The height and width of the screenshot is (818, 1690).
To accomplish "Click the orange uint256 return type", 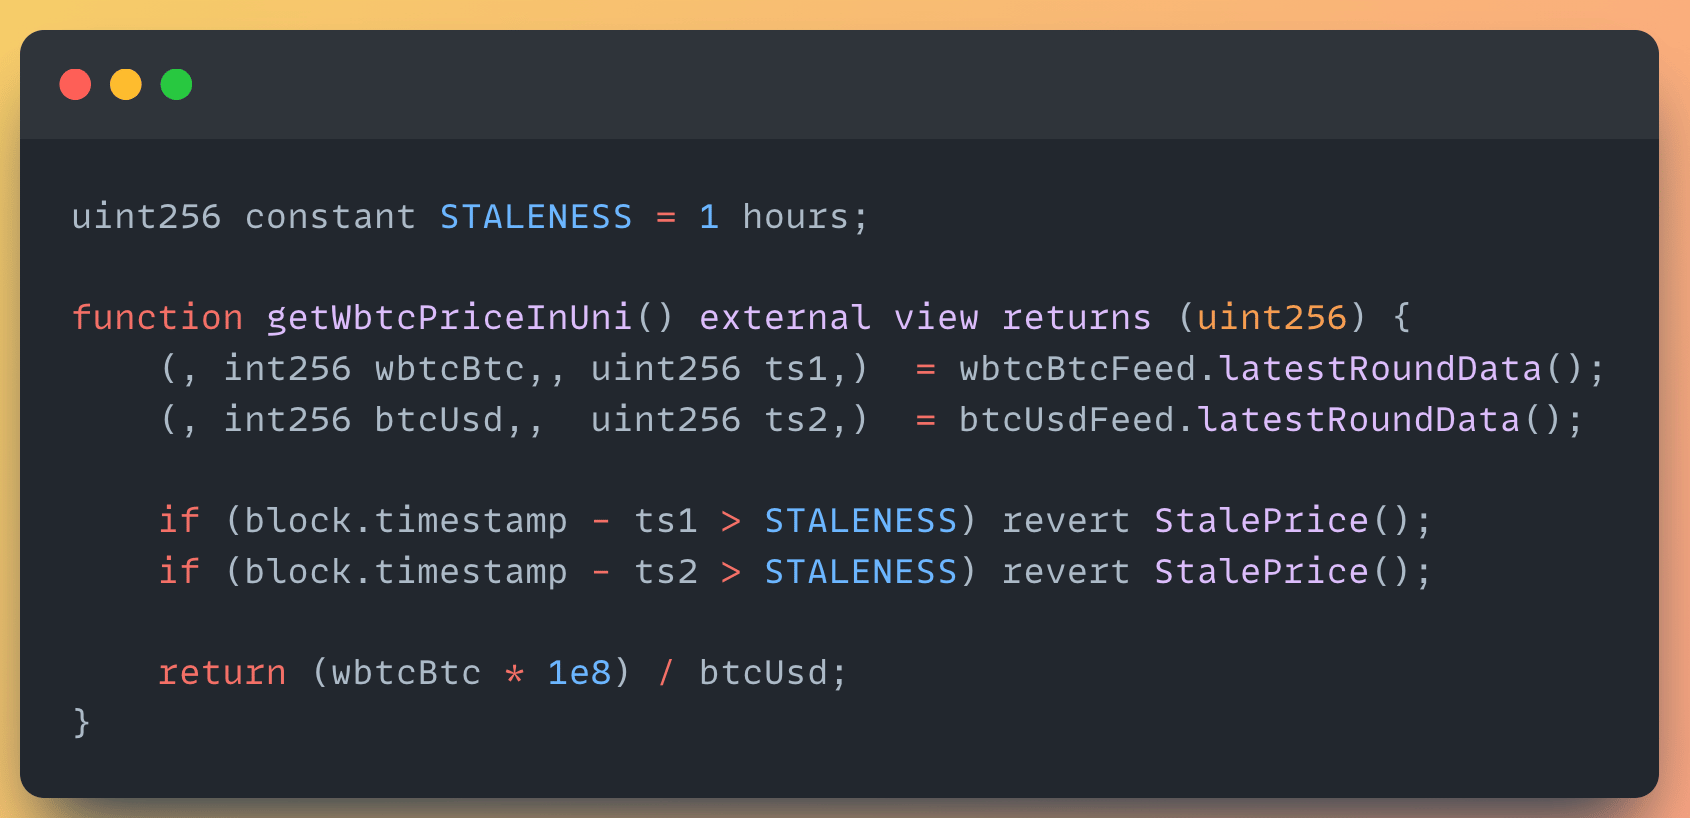I will point(1271,318).
